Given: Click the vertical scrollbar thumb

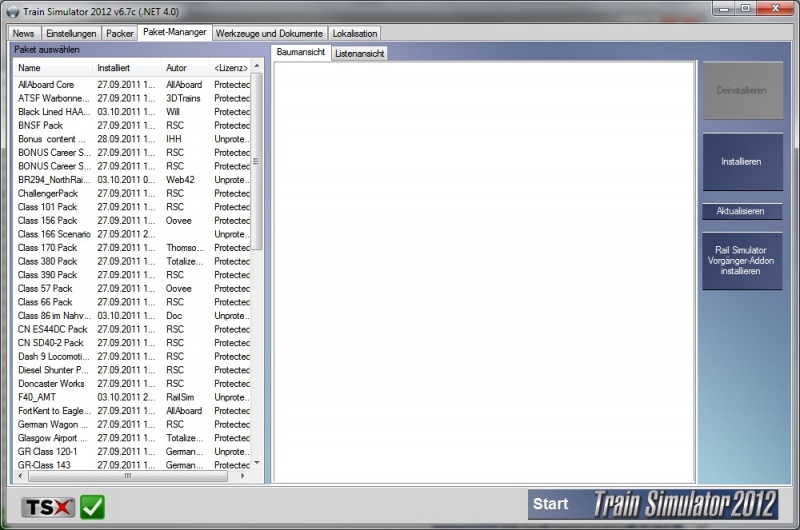Looking at the screenshot, I should 257,161.
